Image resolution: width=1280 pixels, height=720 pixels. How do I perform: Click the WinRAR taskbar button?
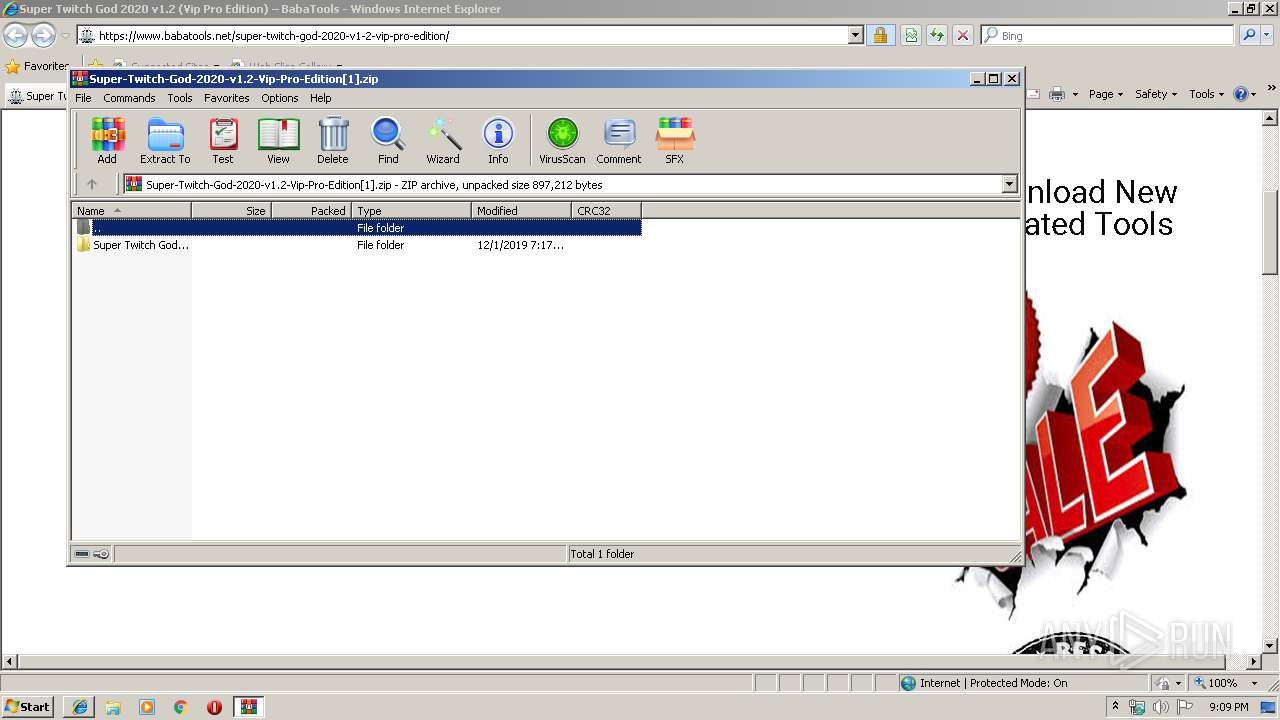click(249, 707)
